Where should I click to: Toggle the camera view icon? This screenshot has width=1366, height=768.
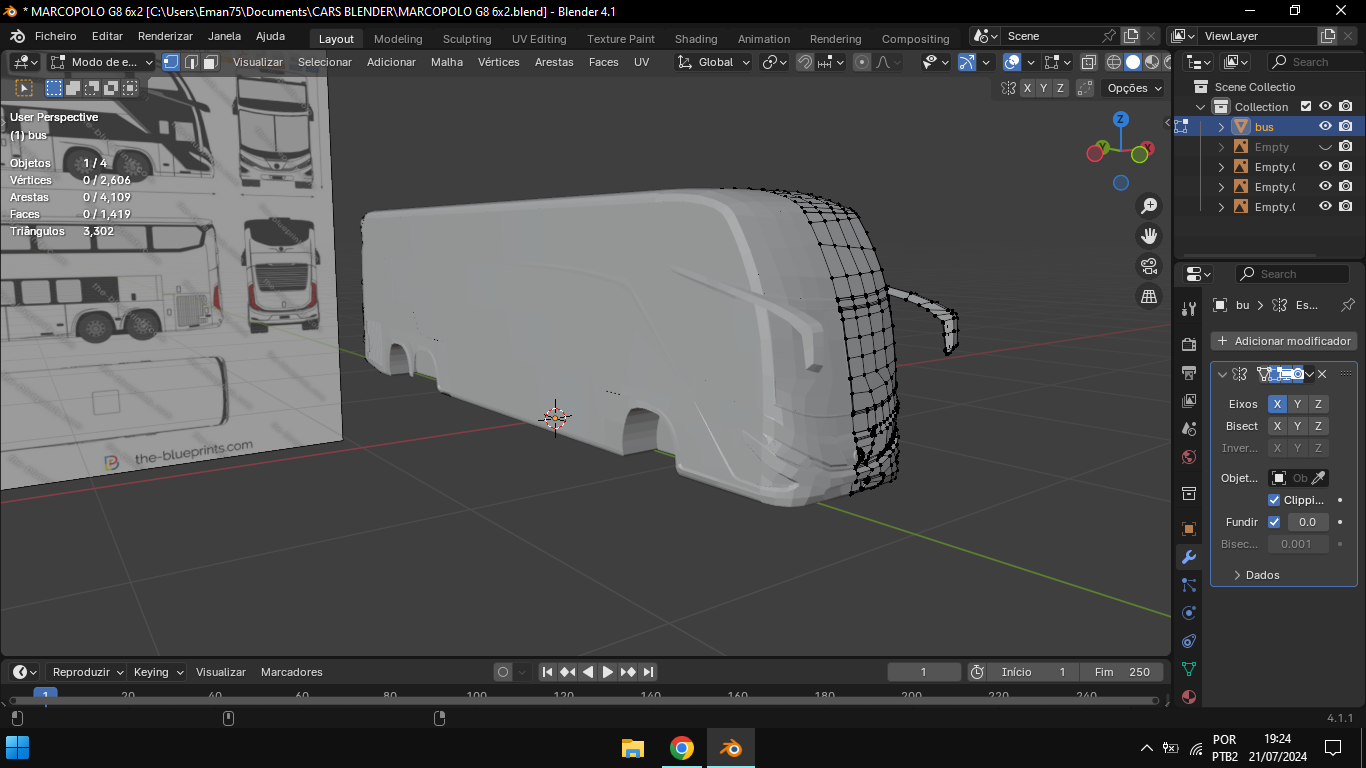[x=1149, y=266]
